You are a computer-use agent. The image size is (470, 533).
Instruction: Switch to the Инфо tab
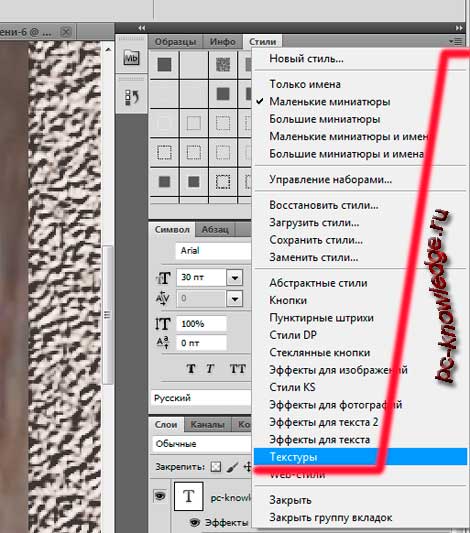click(x=223, y=42)
